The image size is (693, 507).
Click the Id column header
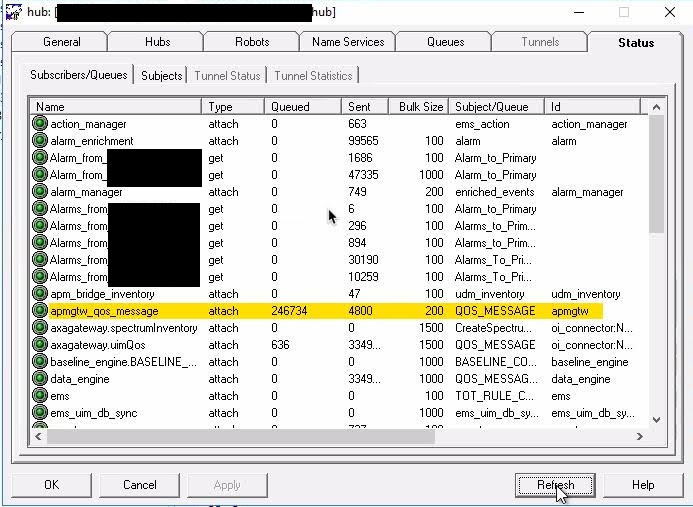[592, 107]
